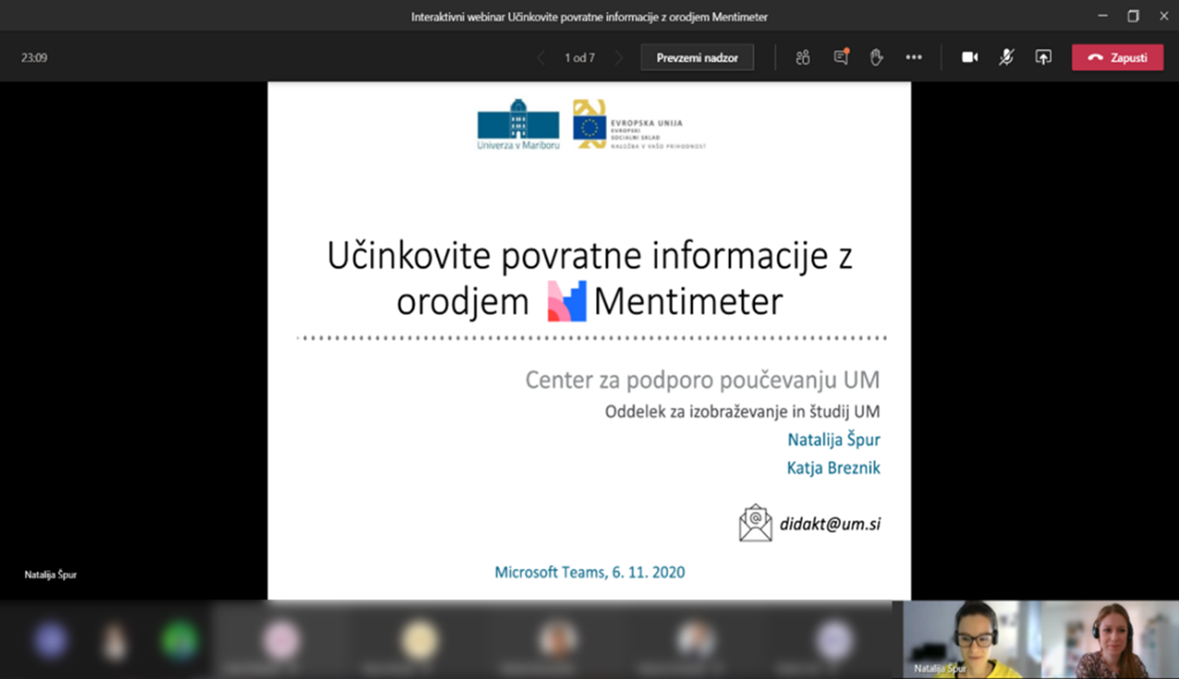
Task: Raise your hand
Action: 876,57
